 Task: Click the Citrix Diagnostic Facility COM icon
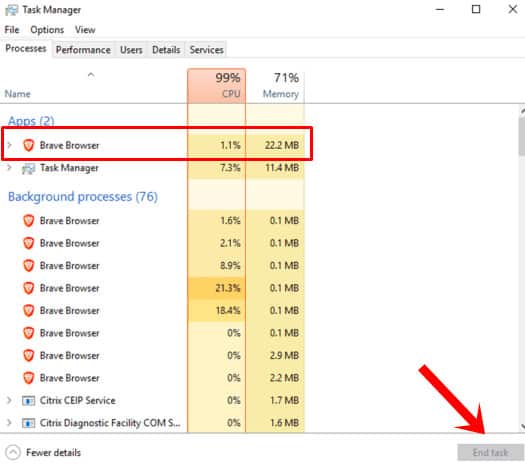[x=28, y=423]
